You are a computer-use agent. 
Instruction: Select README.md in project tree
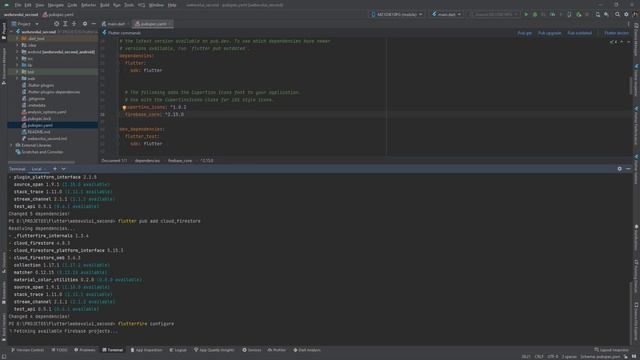coord(38,132)
